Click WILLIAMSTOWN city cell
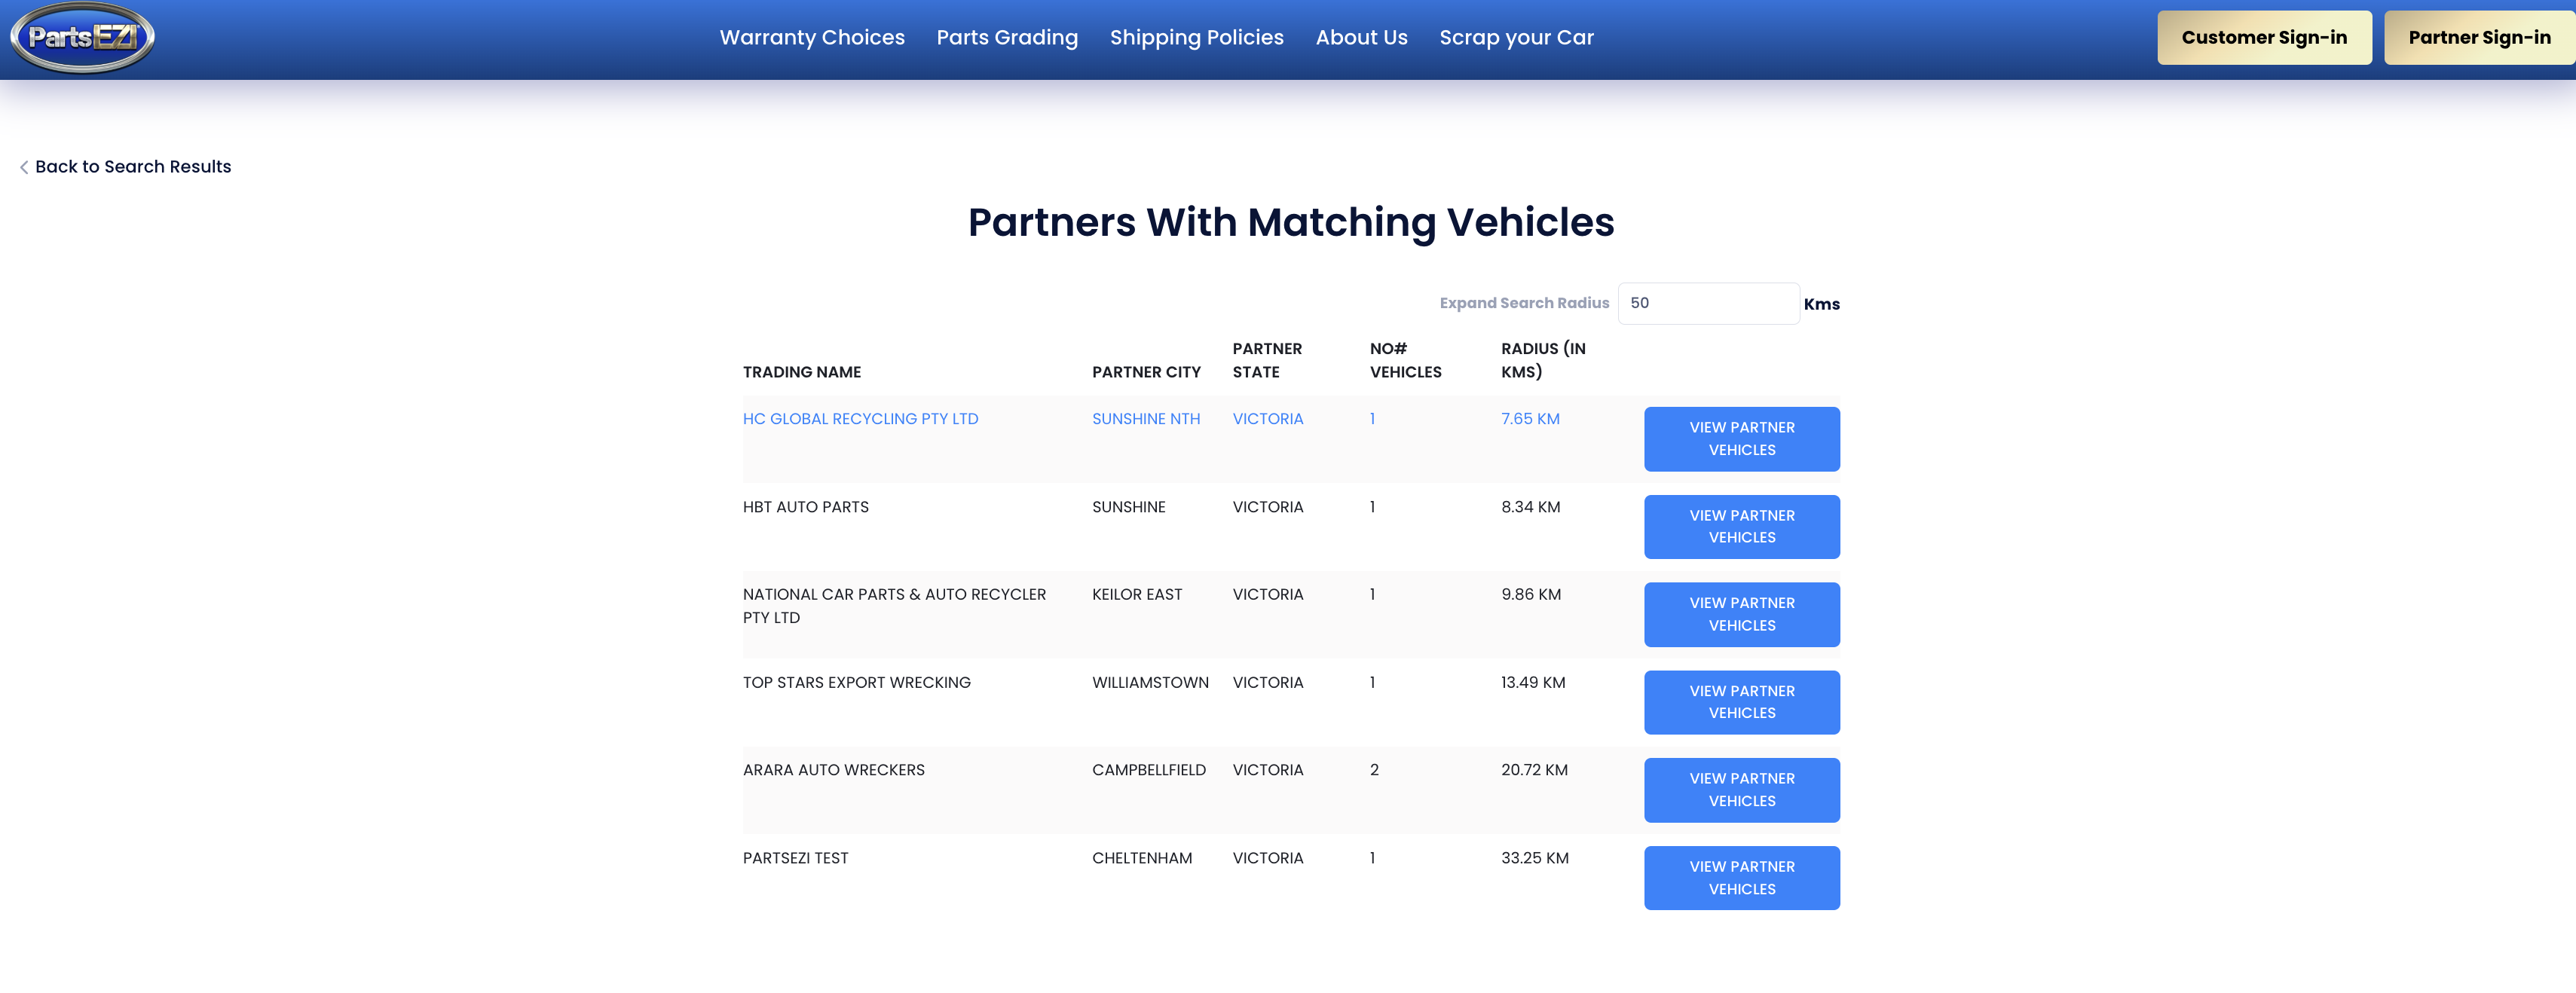 click(1149, 682)
